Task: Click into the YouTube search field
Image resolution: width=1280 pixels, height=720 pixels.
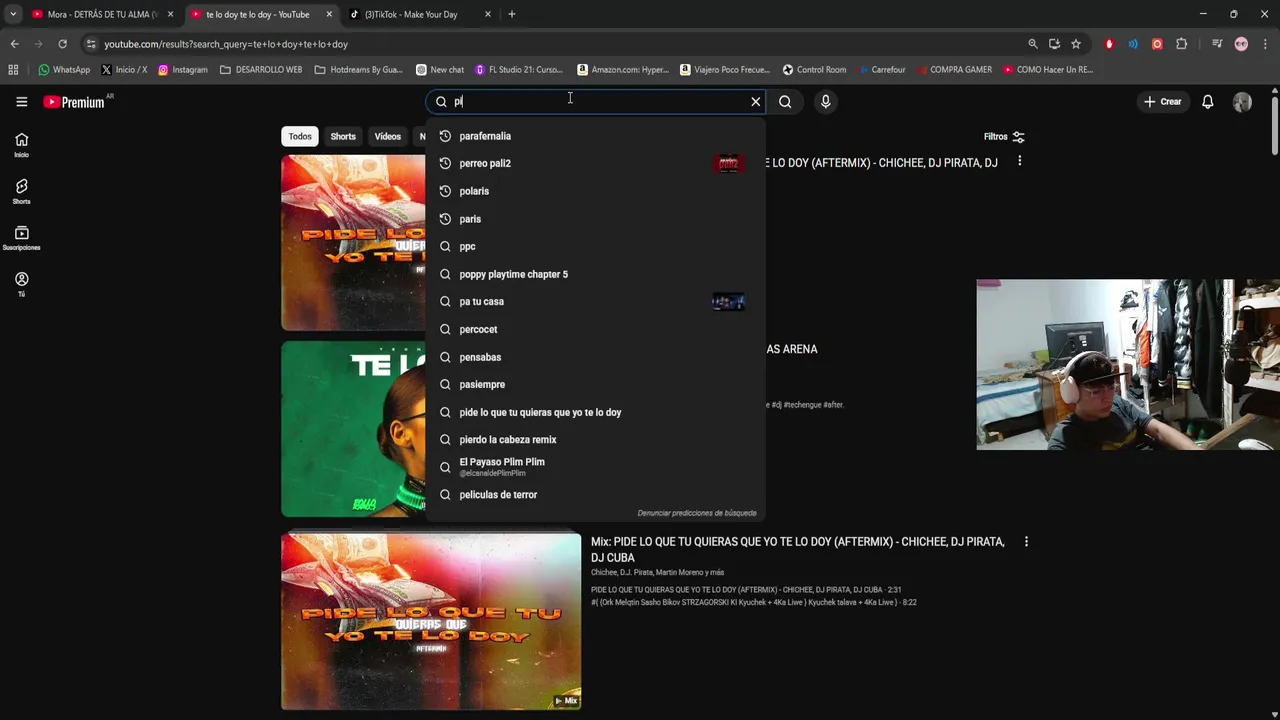Action: click(598, 101)
